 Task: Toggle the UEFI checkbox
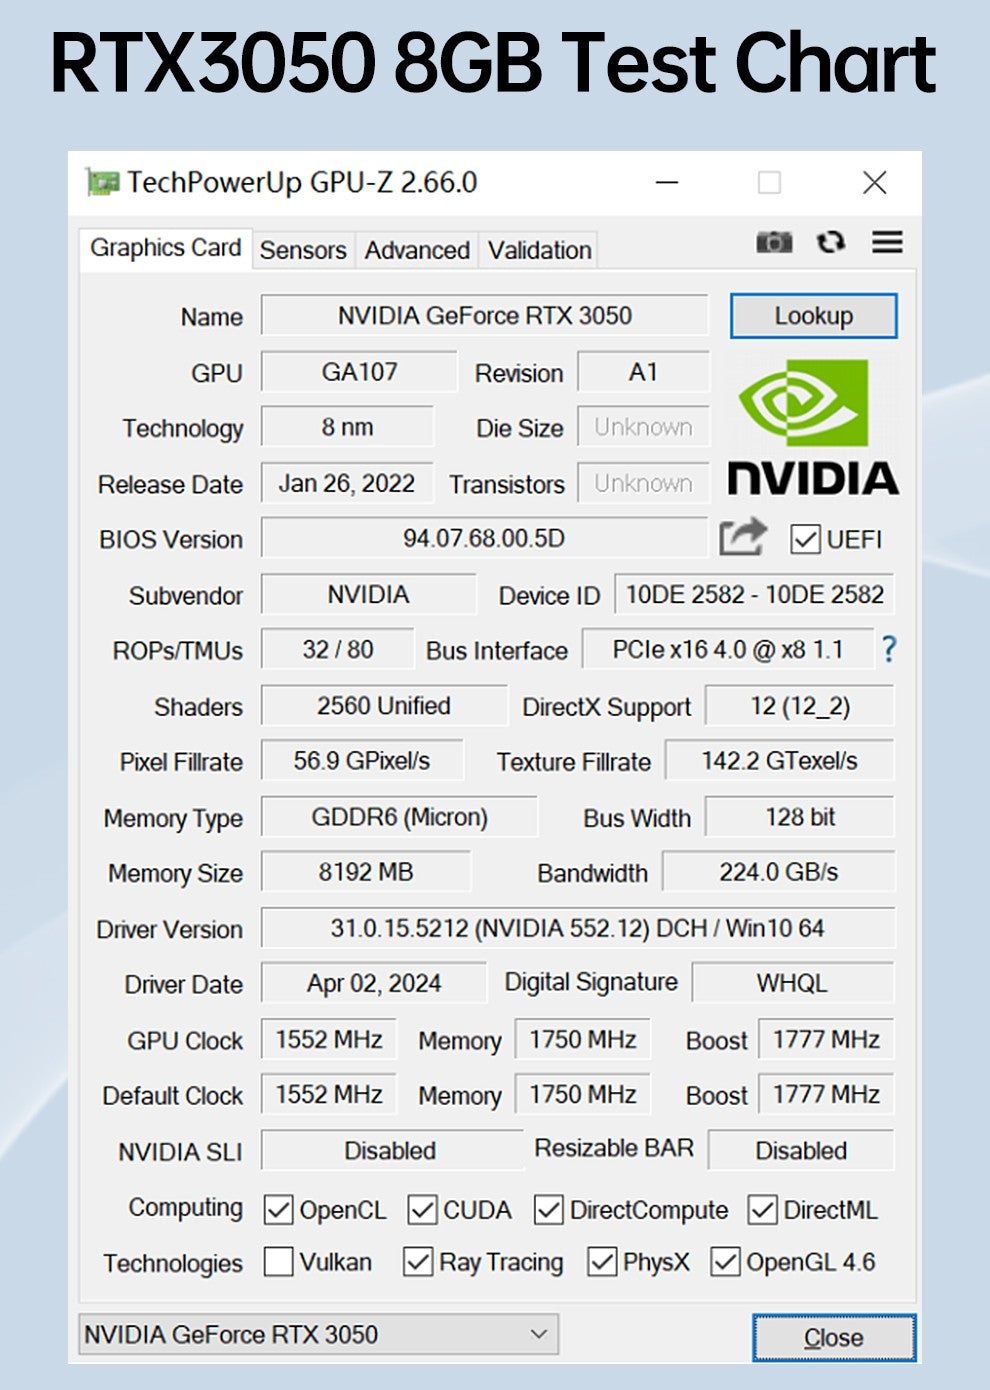[805, 539]
